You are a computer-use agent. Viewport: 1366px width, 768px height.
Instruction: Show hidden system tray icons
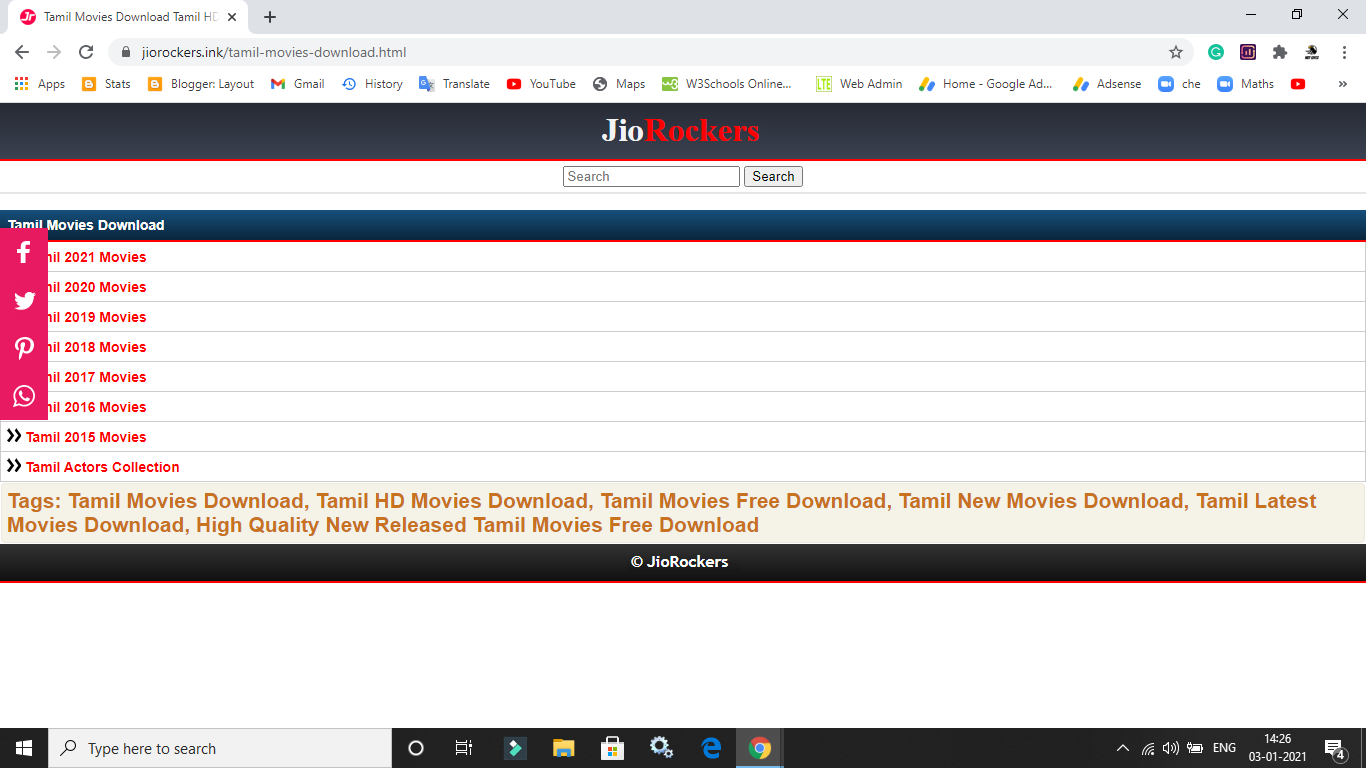click(x=1123, y=748)
